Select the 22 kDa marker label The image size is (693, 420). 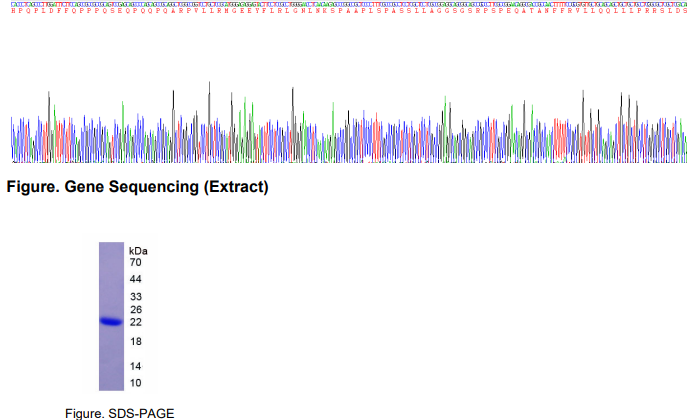(x=135, y=322)
